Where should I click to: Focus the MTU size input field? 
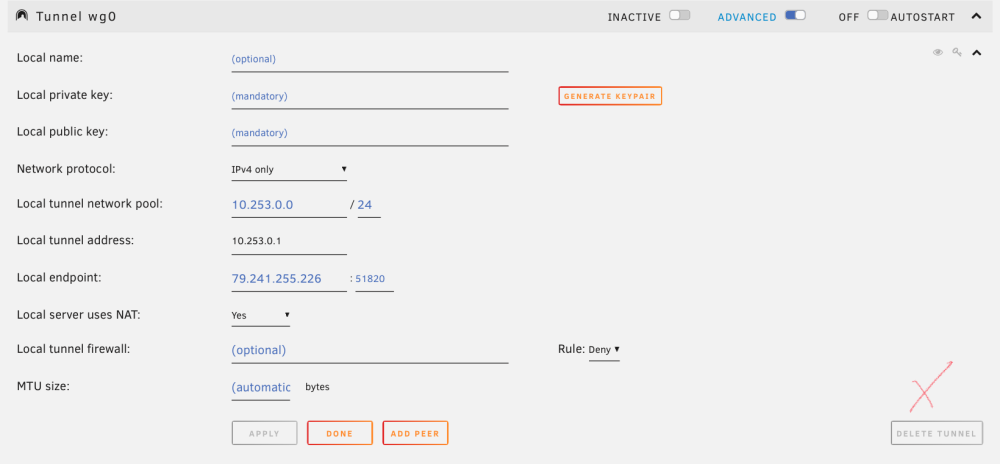click(261, 388)
